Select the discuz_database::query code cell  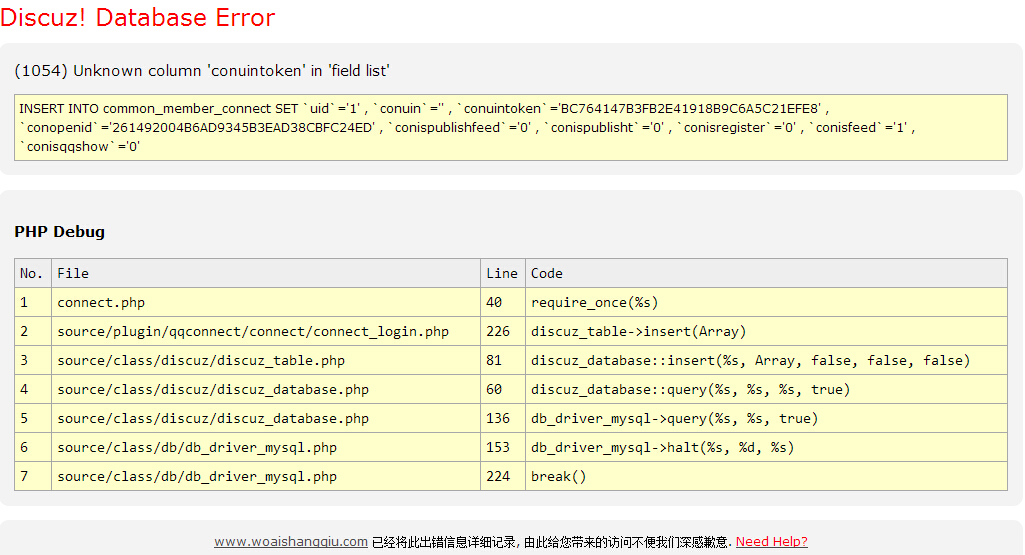(766, 389)
